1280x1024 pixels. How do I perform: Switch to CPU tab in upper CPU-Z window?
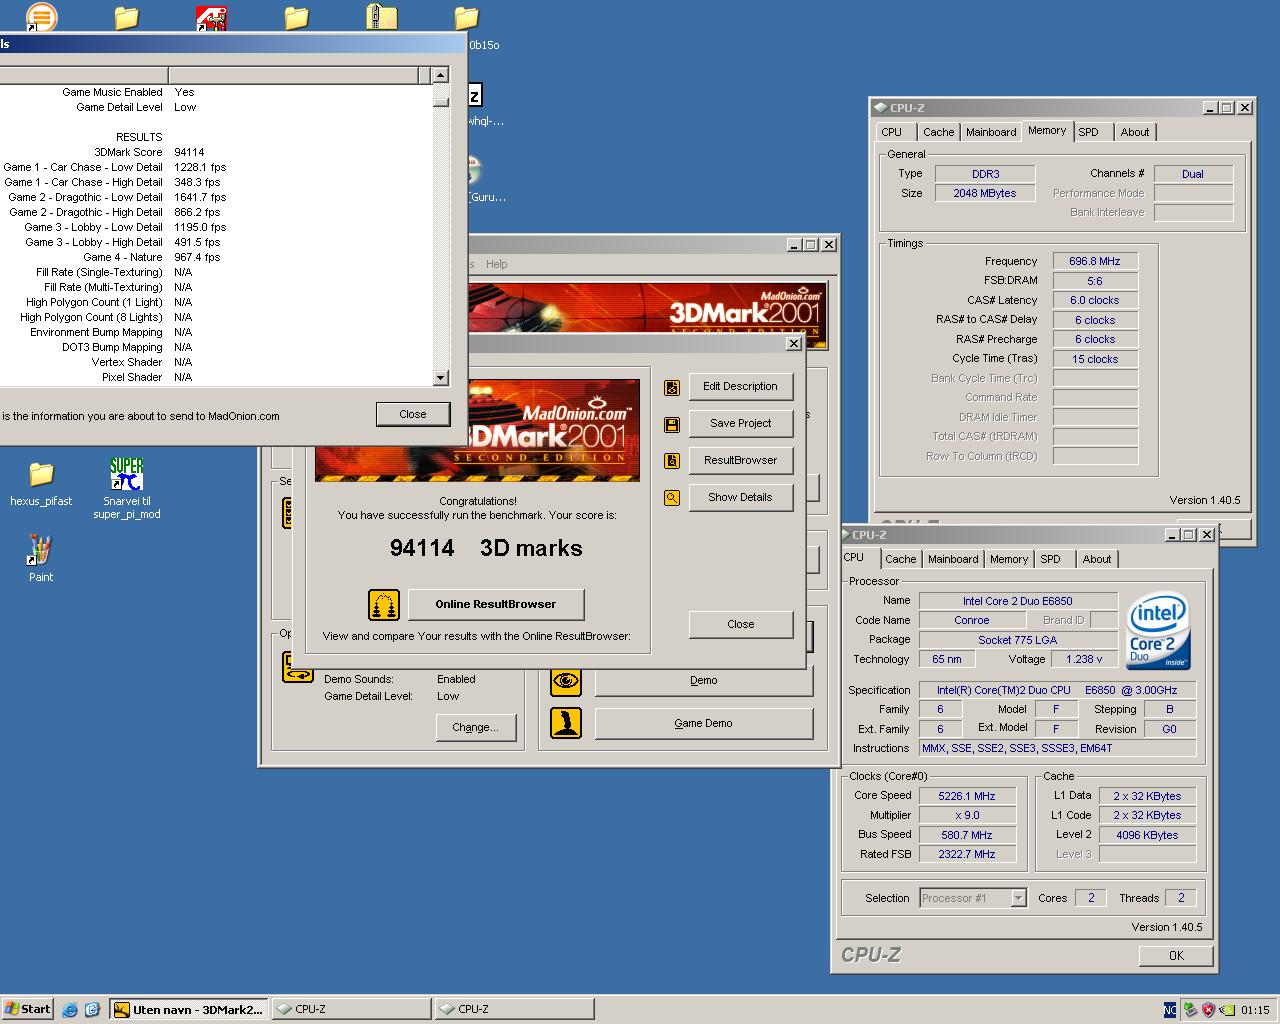(891, 132)
